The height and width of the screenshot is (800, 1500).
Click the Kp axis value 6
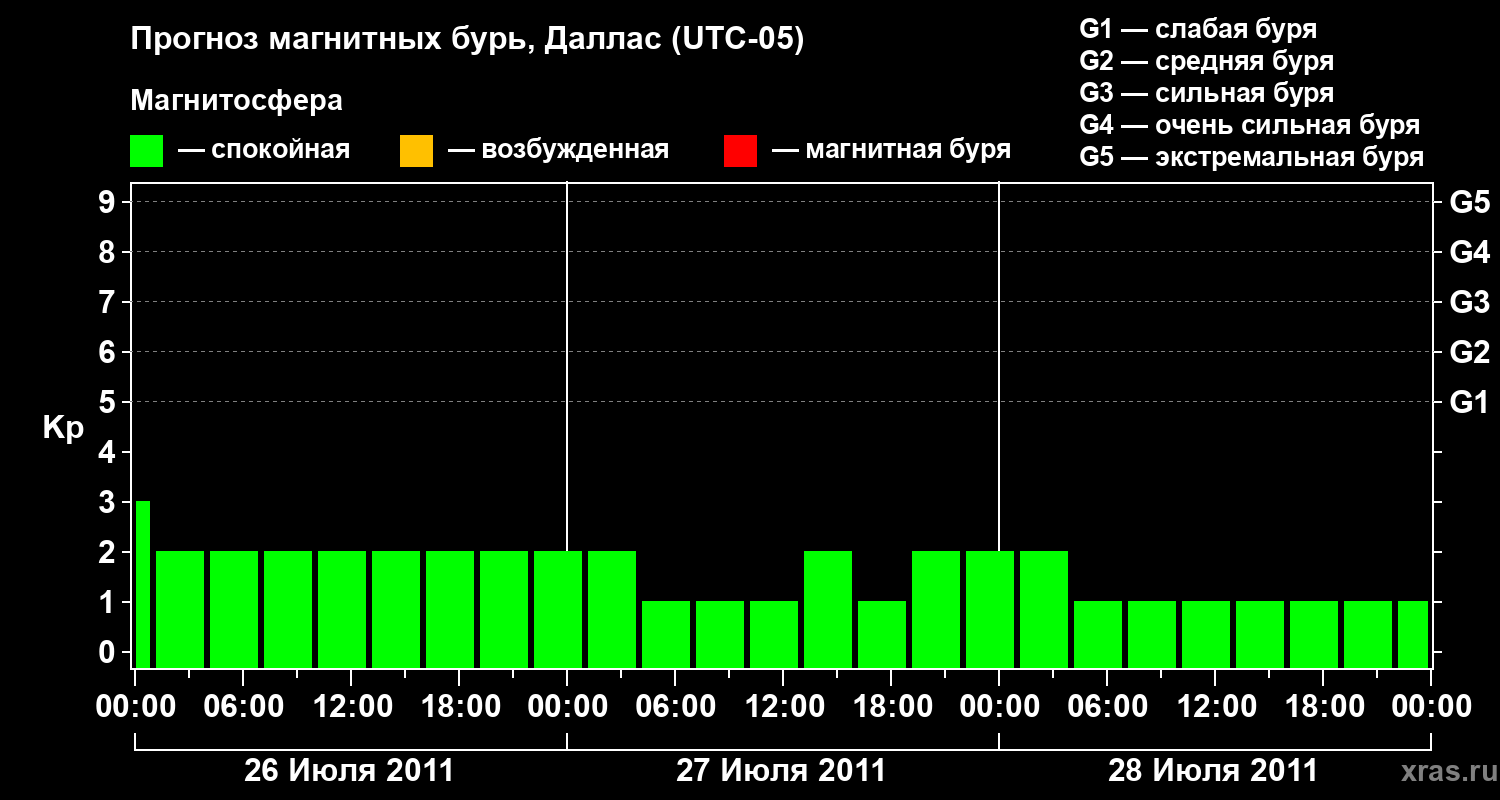[x=108, y=352]
